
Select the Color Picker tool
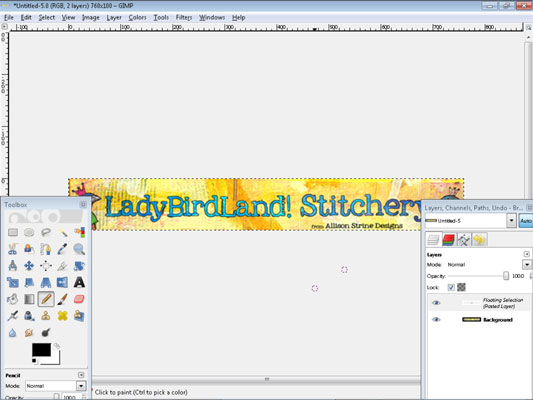(63, 249)
